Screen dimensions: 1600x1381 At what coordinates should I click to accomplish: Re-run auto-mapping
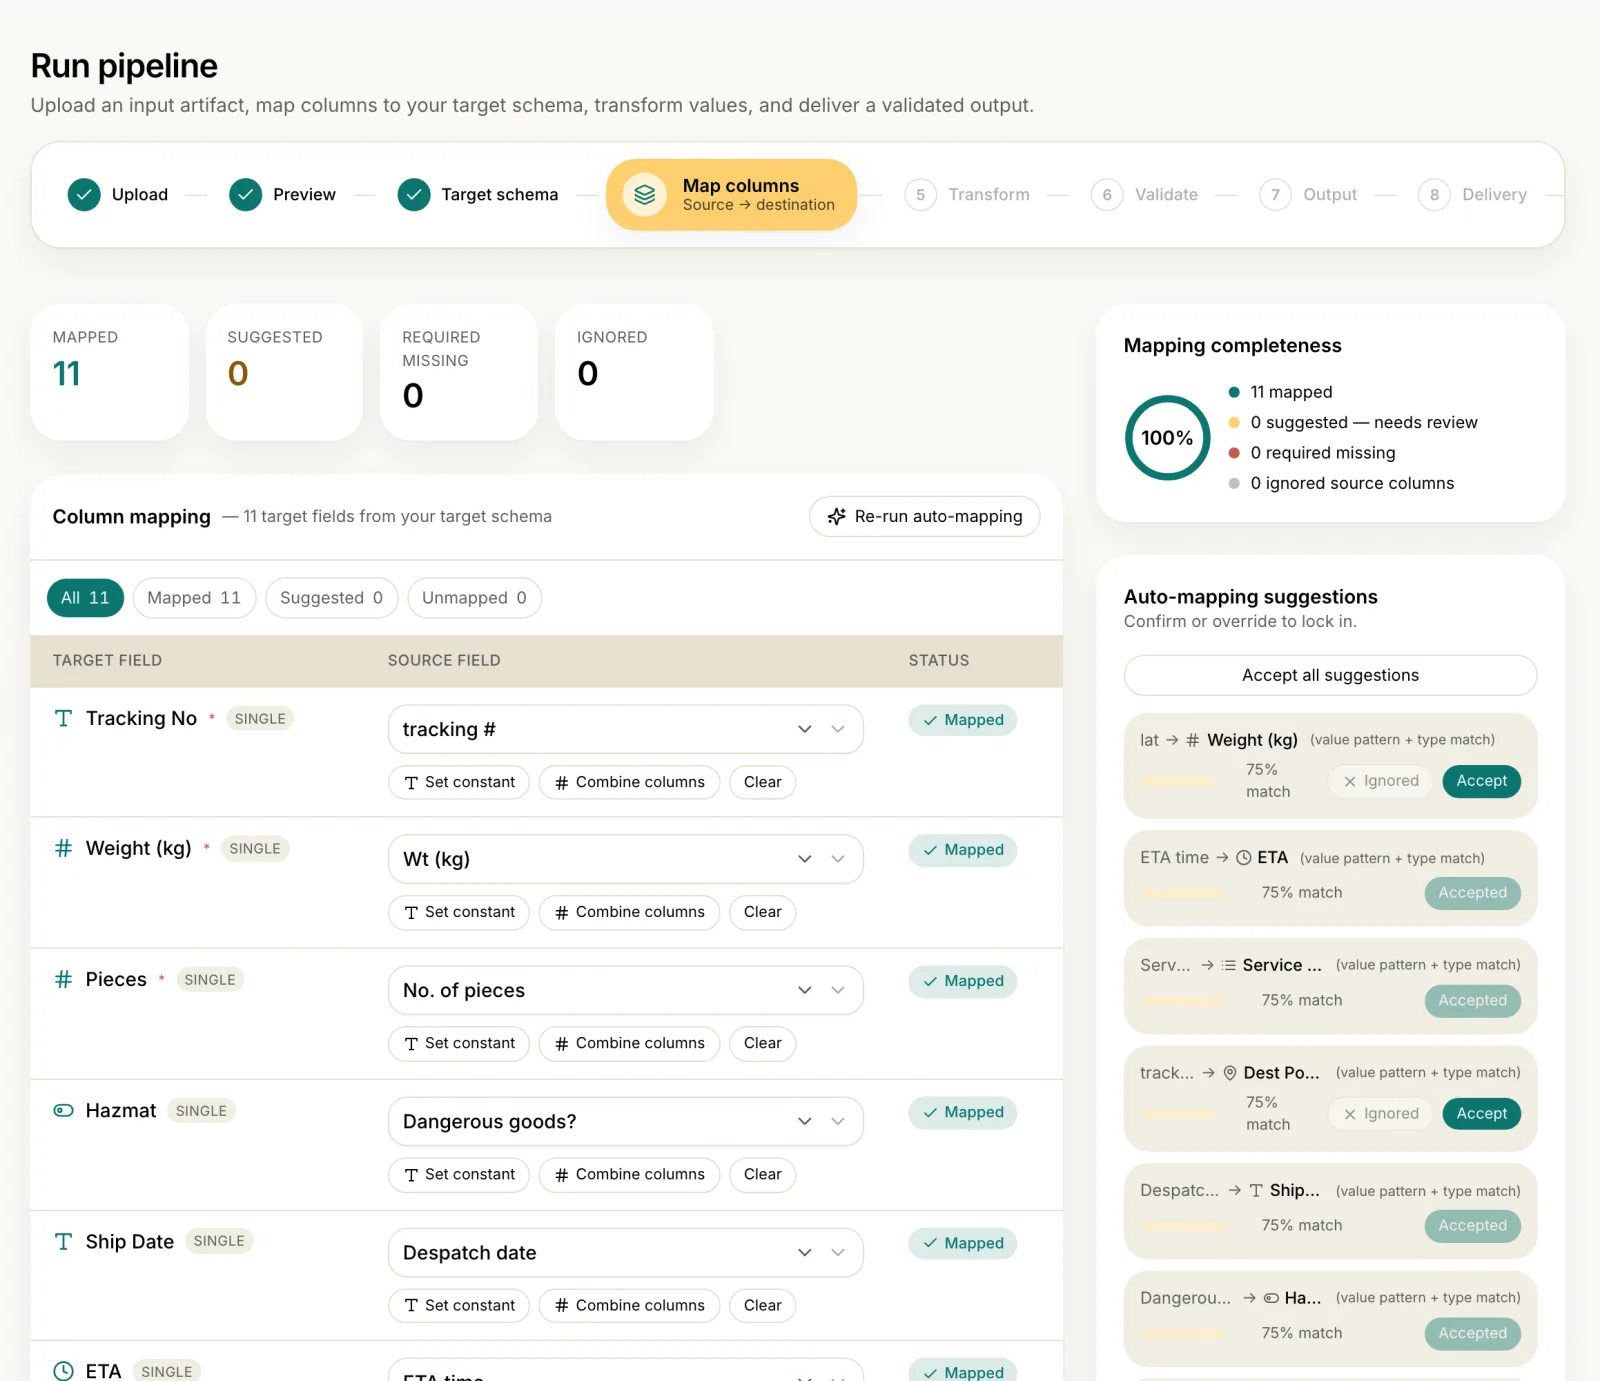tap(924, 516)
